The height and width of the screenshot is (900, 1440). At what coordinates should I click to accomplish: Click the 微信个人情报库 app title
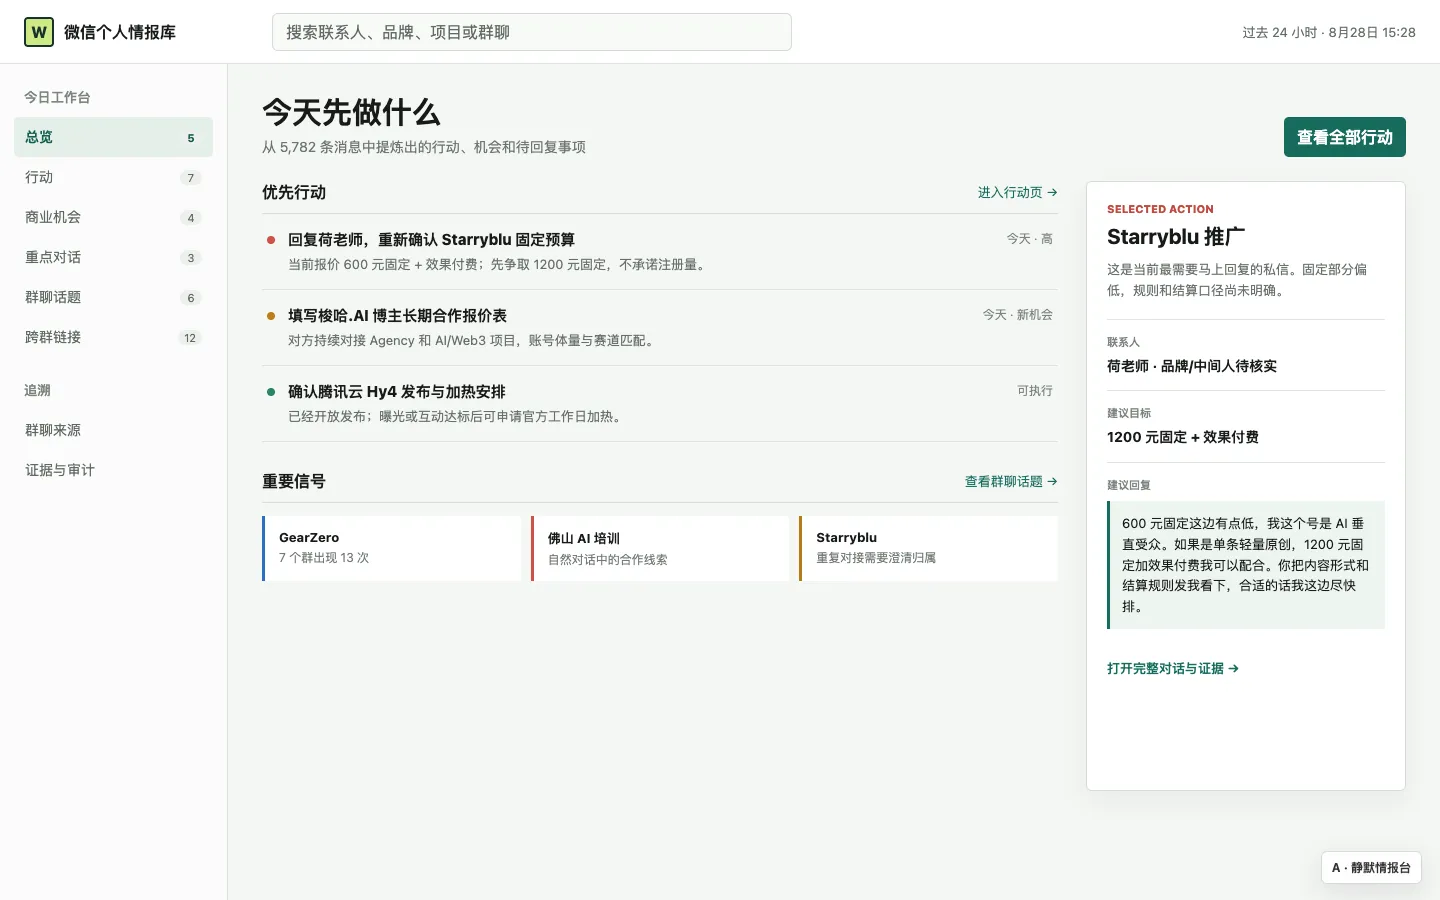pyautogui.click(x=120, y=32)
